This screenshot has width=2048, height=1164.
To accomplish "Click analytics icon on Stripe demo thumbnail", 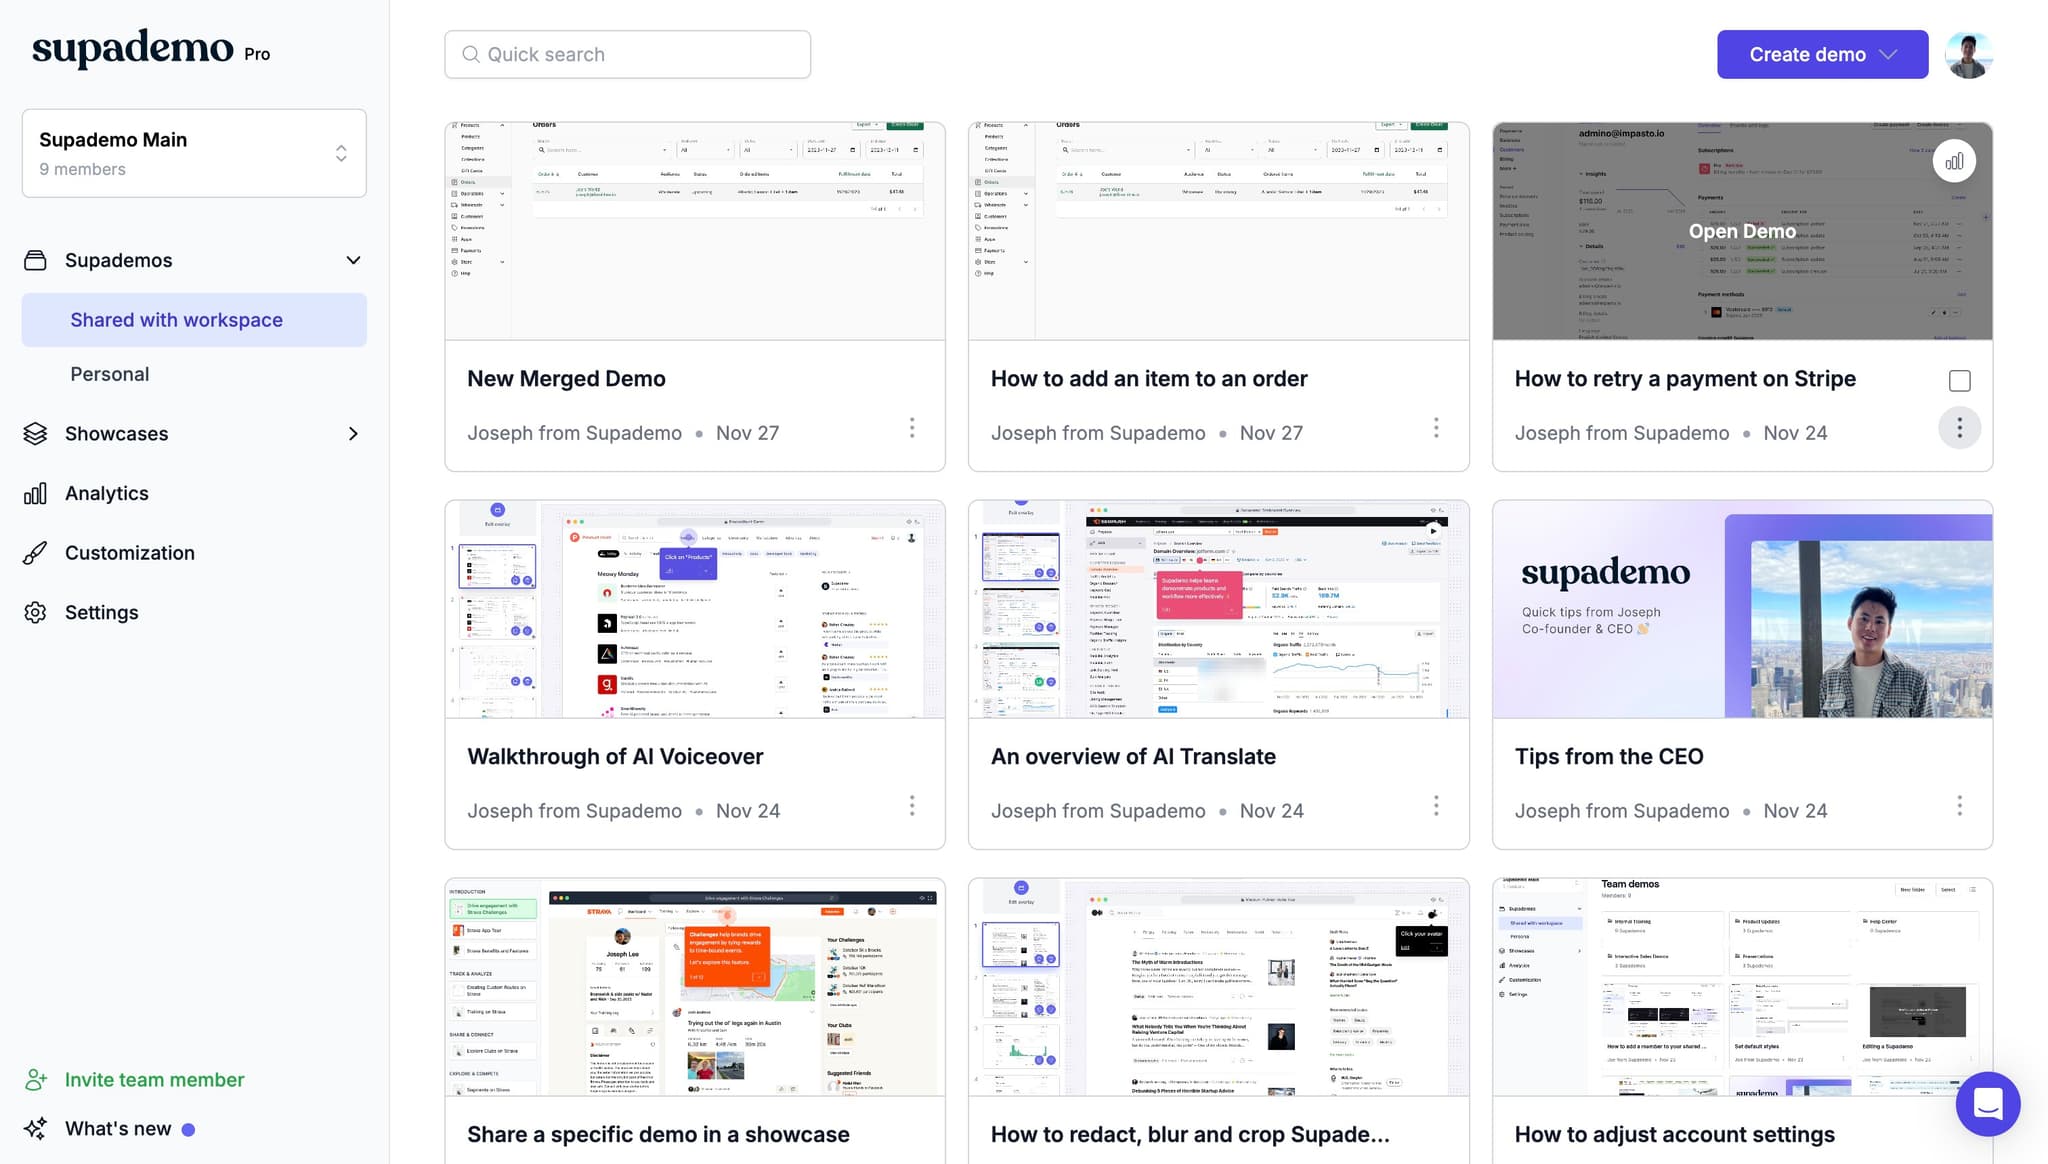I will 1953,161.
